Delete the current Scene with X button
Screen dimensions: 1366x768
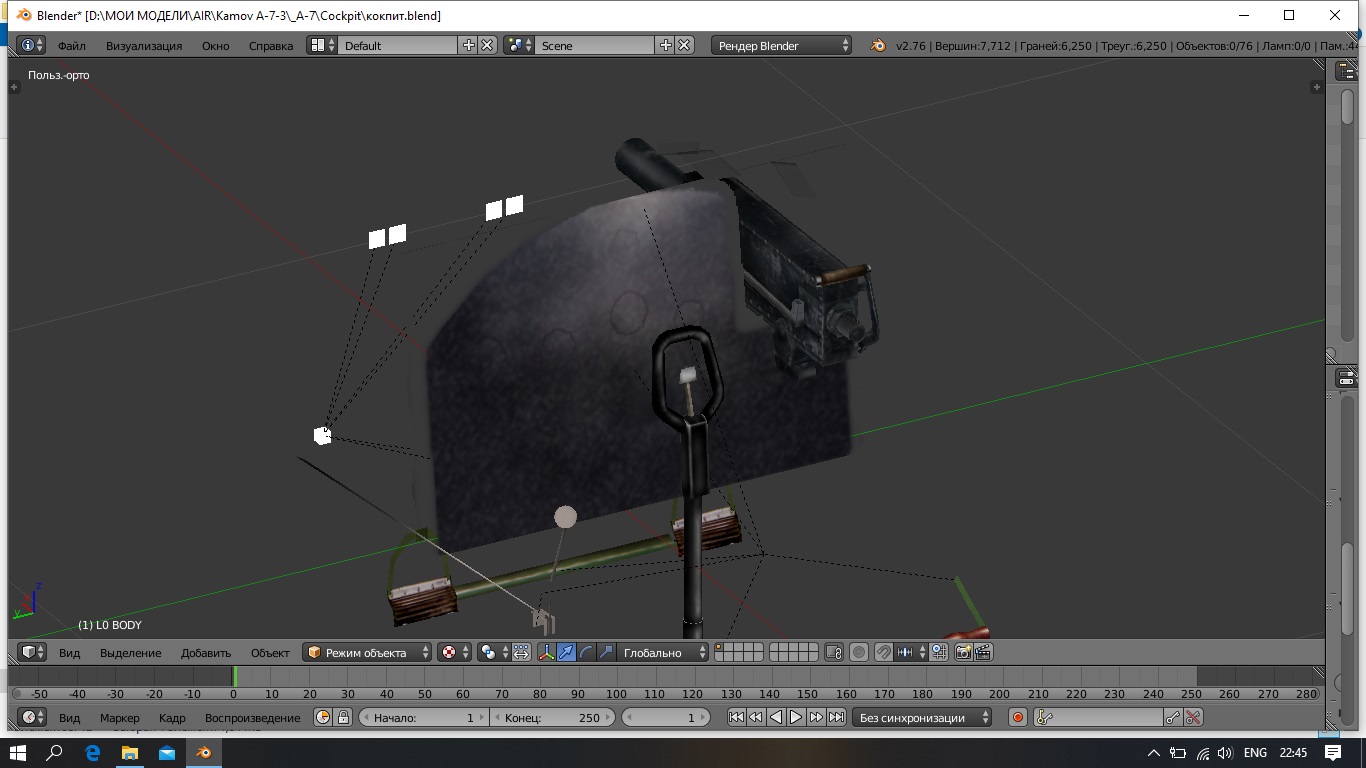[684, 45]
